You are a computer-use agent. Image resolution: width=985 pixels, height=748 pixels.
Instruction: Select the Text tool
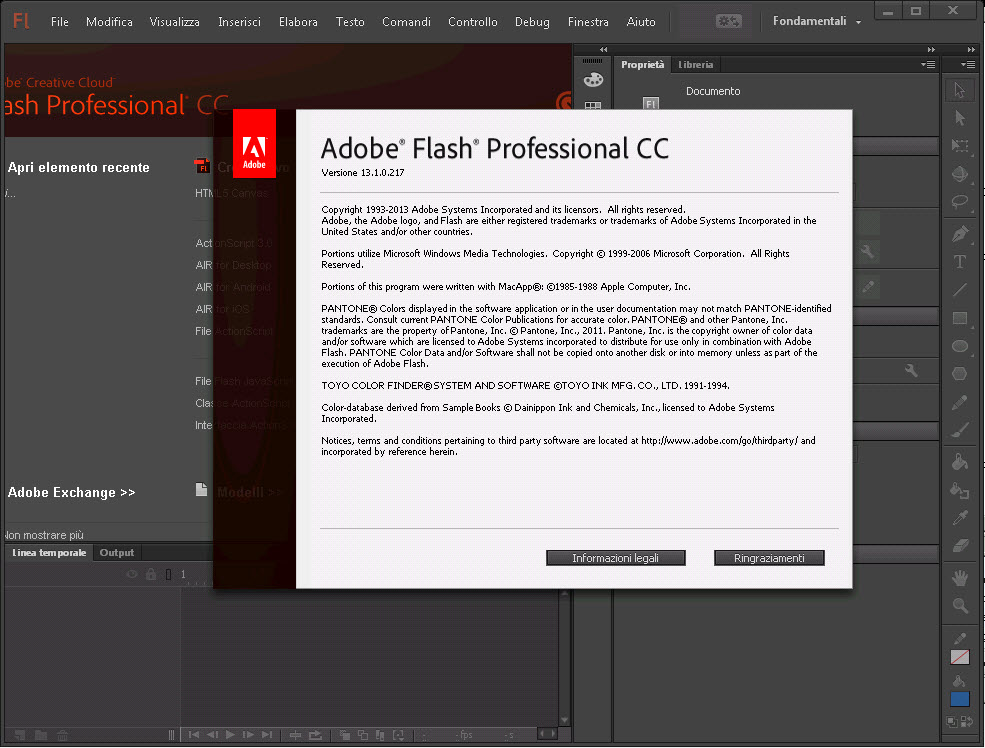pyautogui.click(x=959, y=261)
